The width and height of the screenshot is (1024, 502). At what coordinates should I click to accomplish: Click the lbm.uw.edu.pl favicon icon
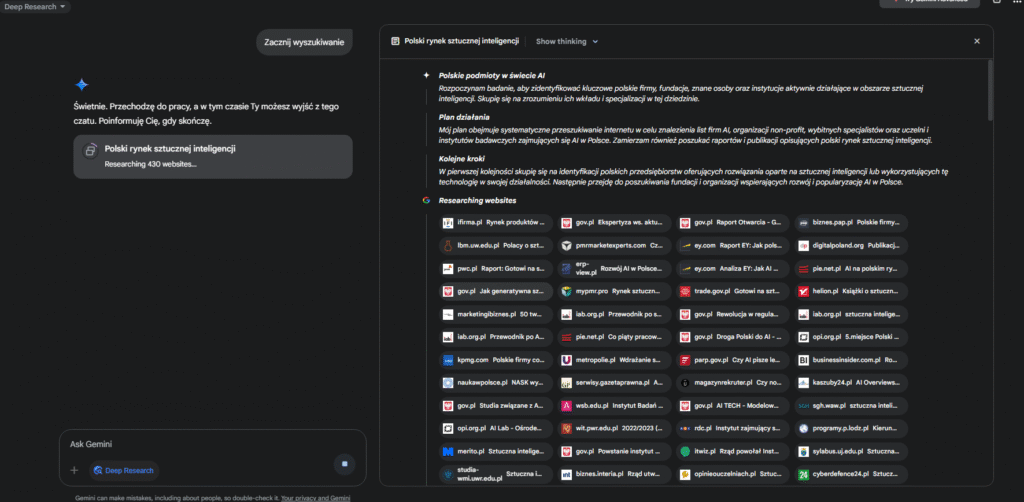click(448, 246)
